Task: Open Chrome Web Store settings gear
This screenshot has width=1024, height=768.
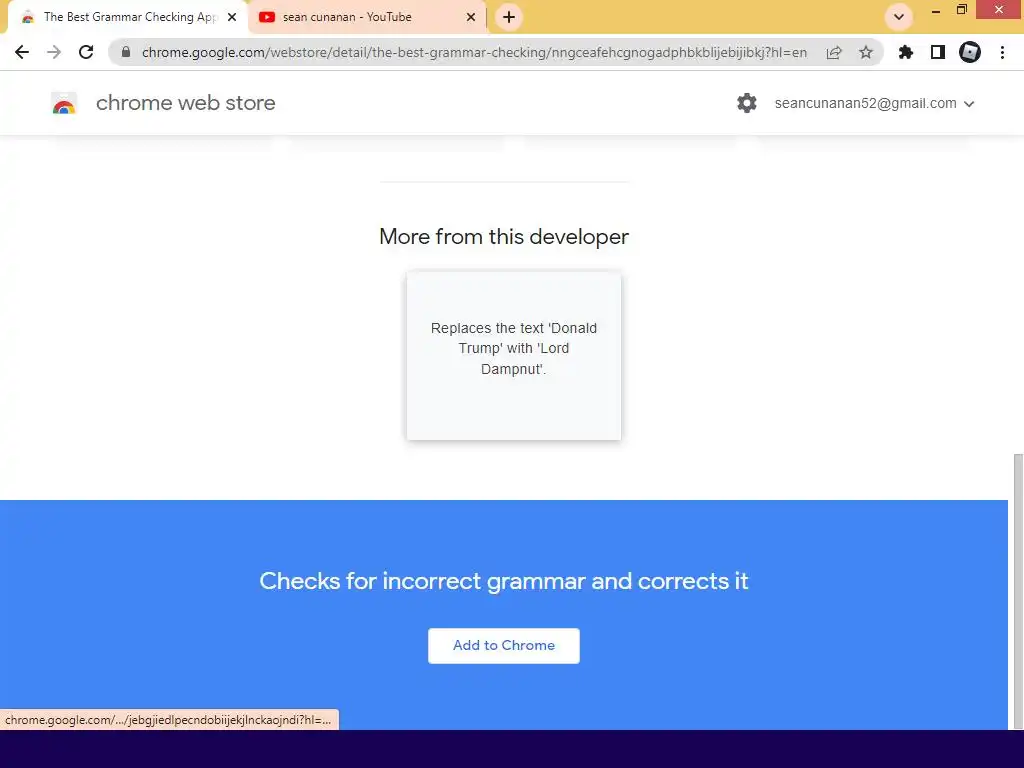Action: pyautogui.click(x=747, y=103)
